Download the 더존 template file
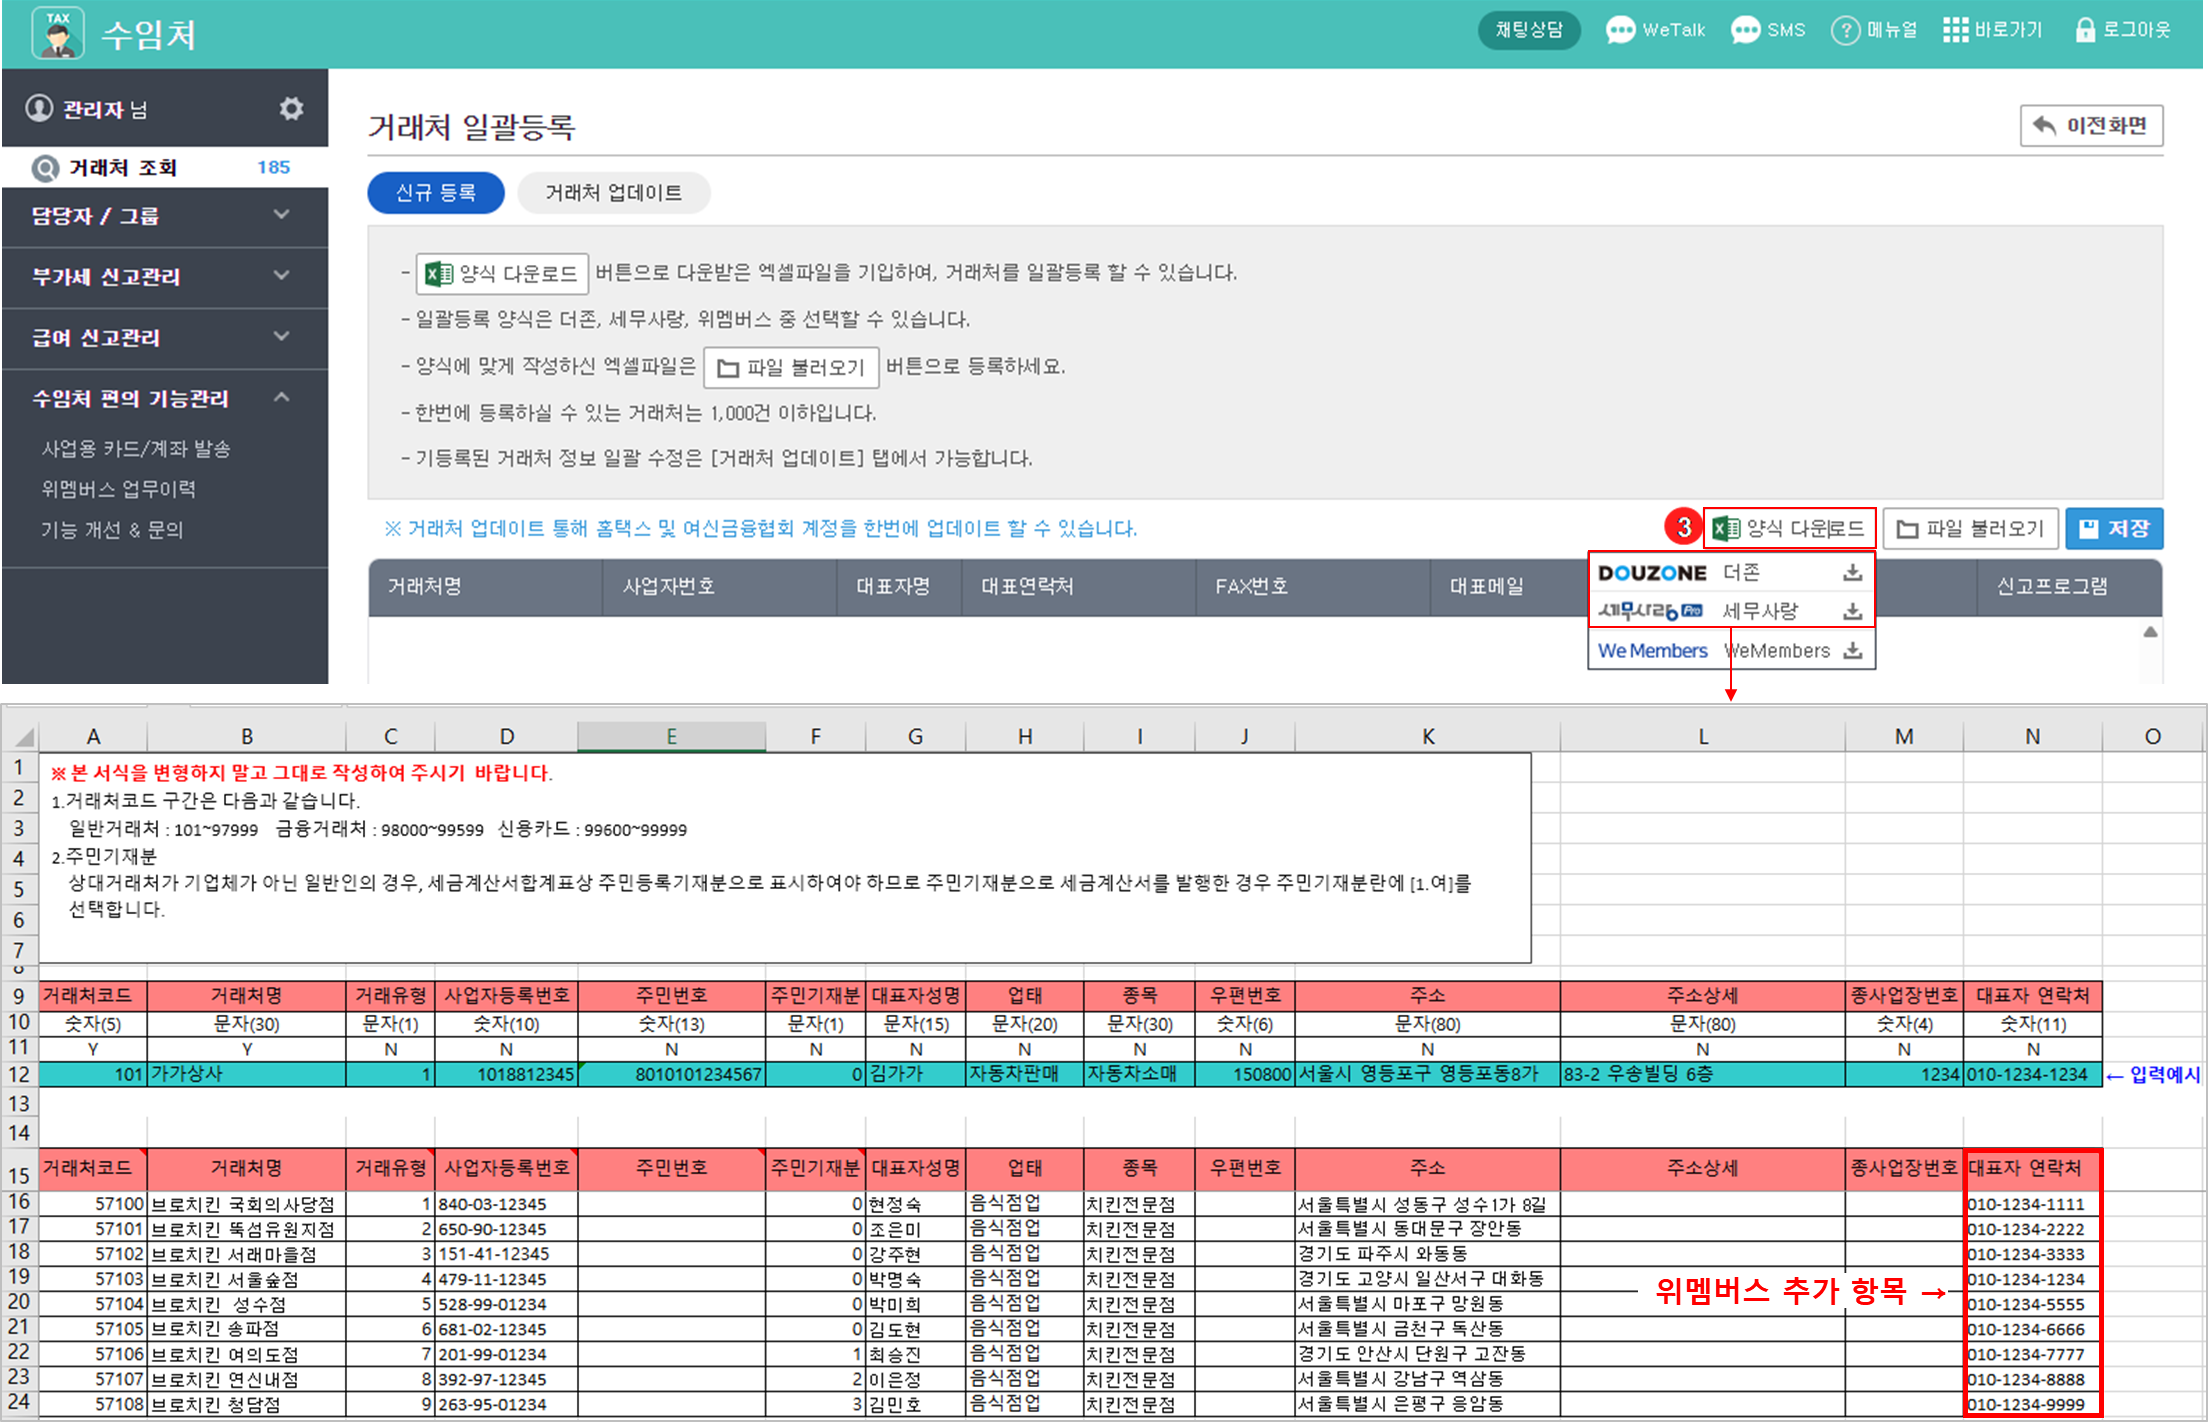 click(x=1852, y=573)
